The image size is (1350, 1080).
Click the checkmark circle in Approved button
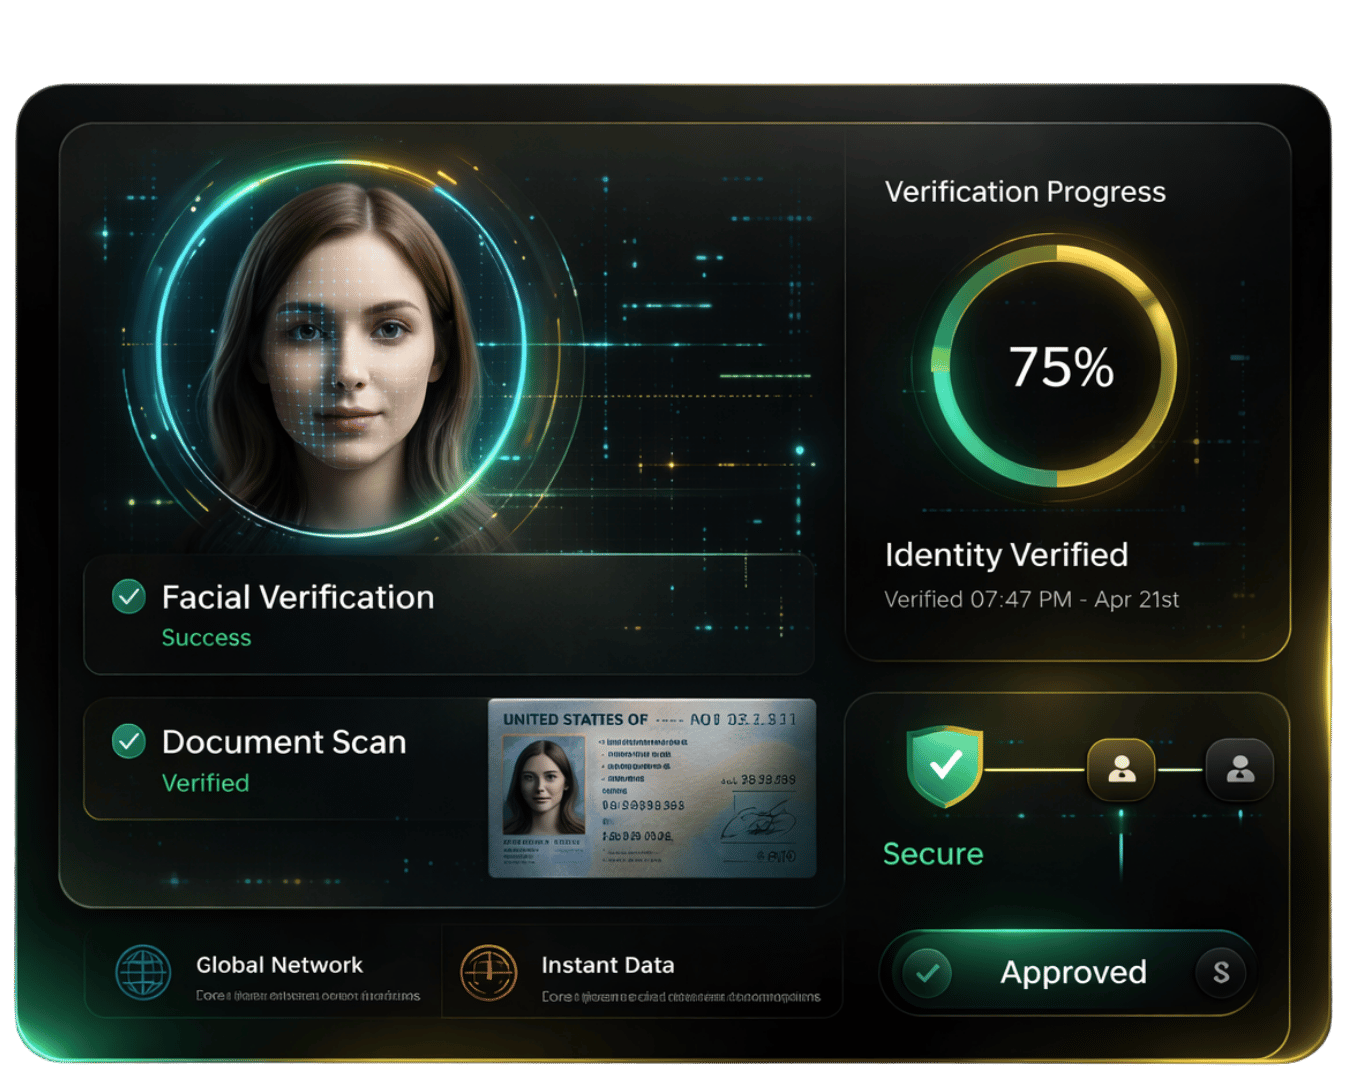(927, 972)
